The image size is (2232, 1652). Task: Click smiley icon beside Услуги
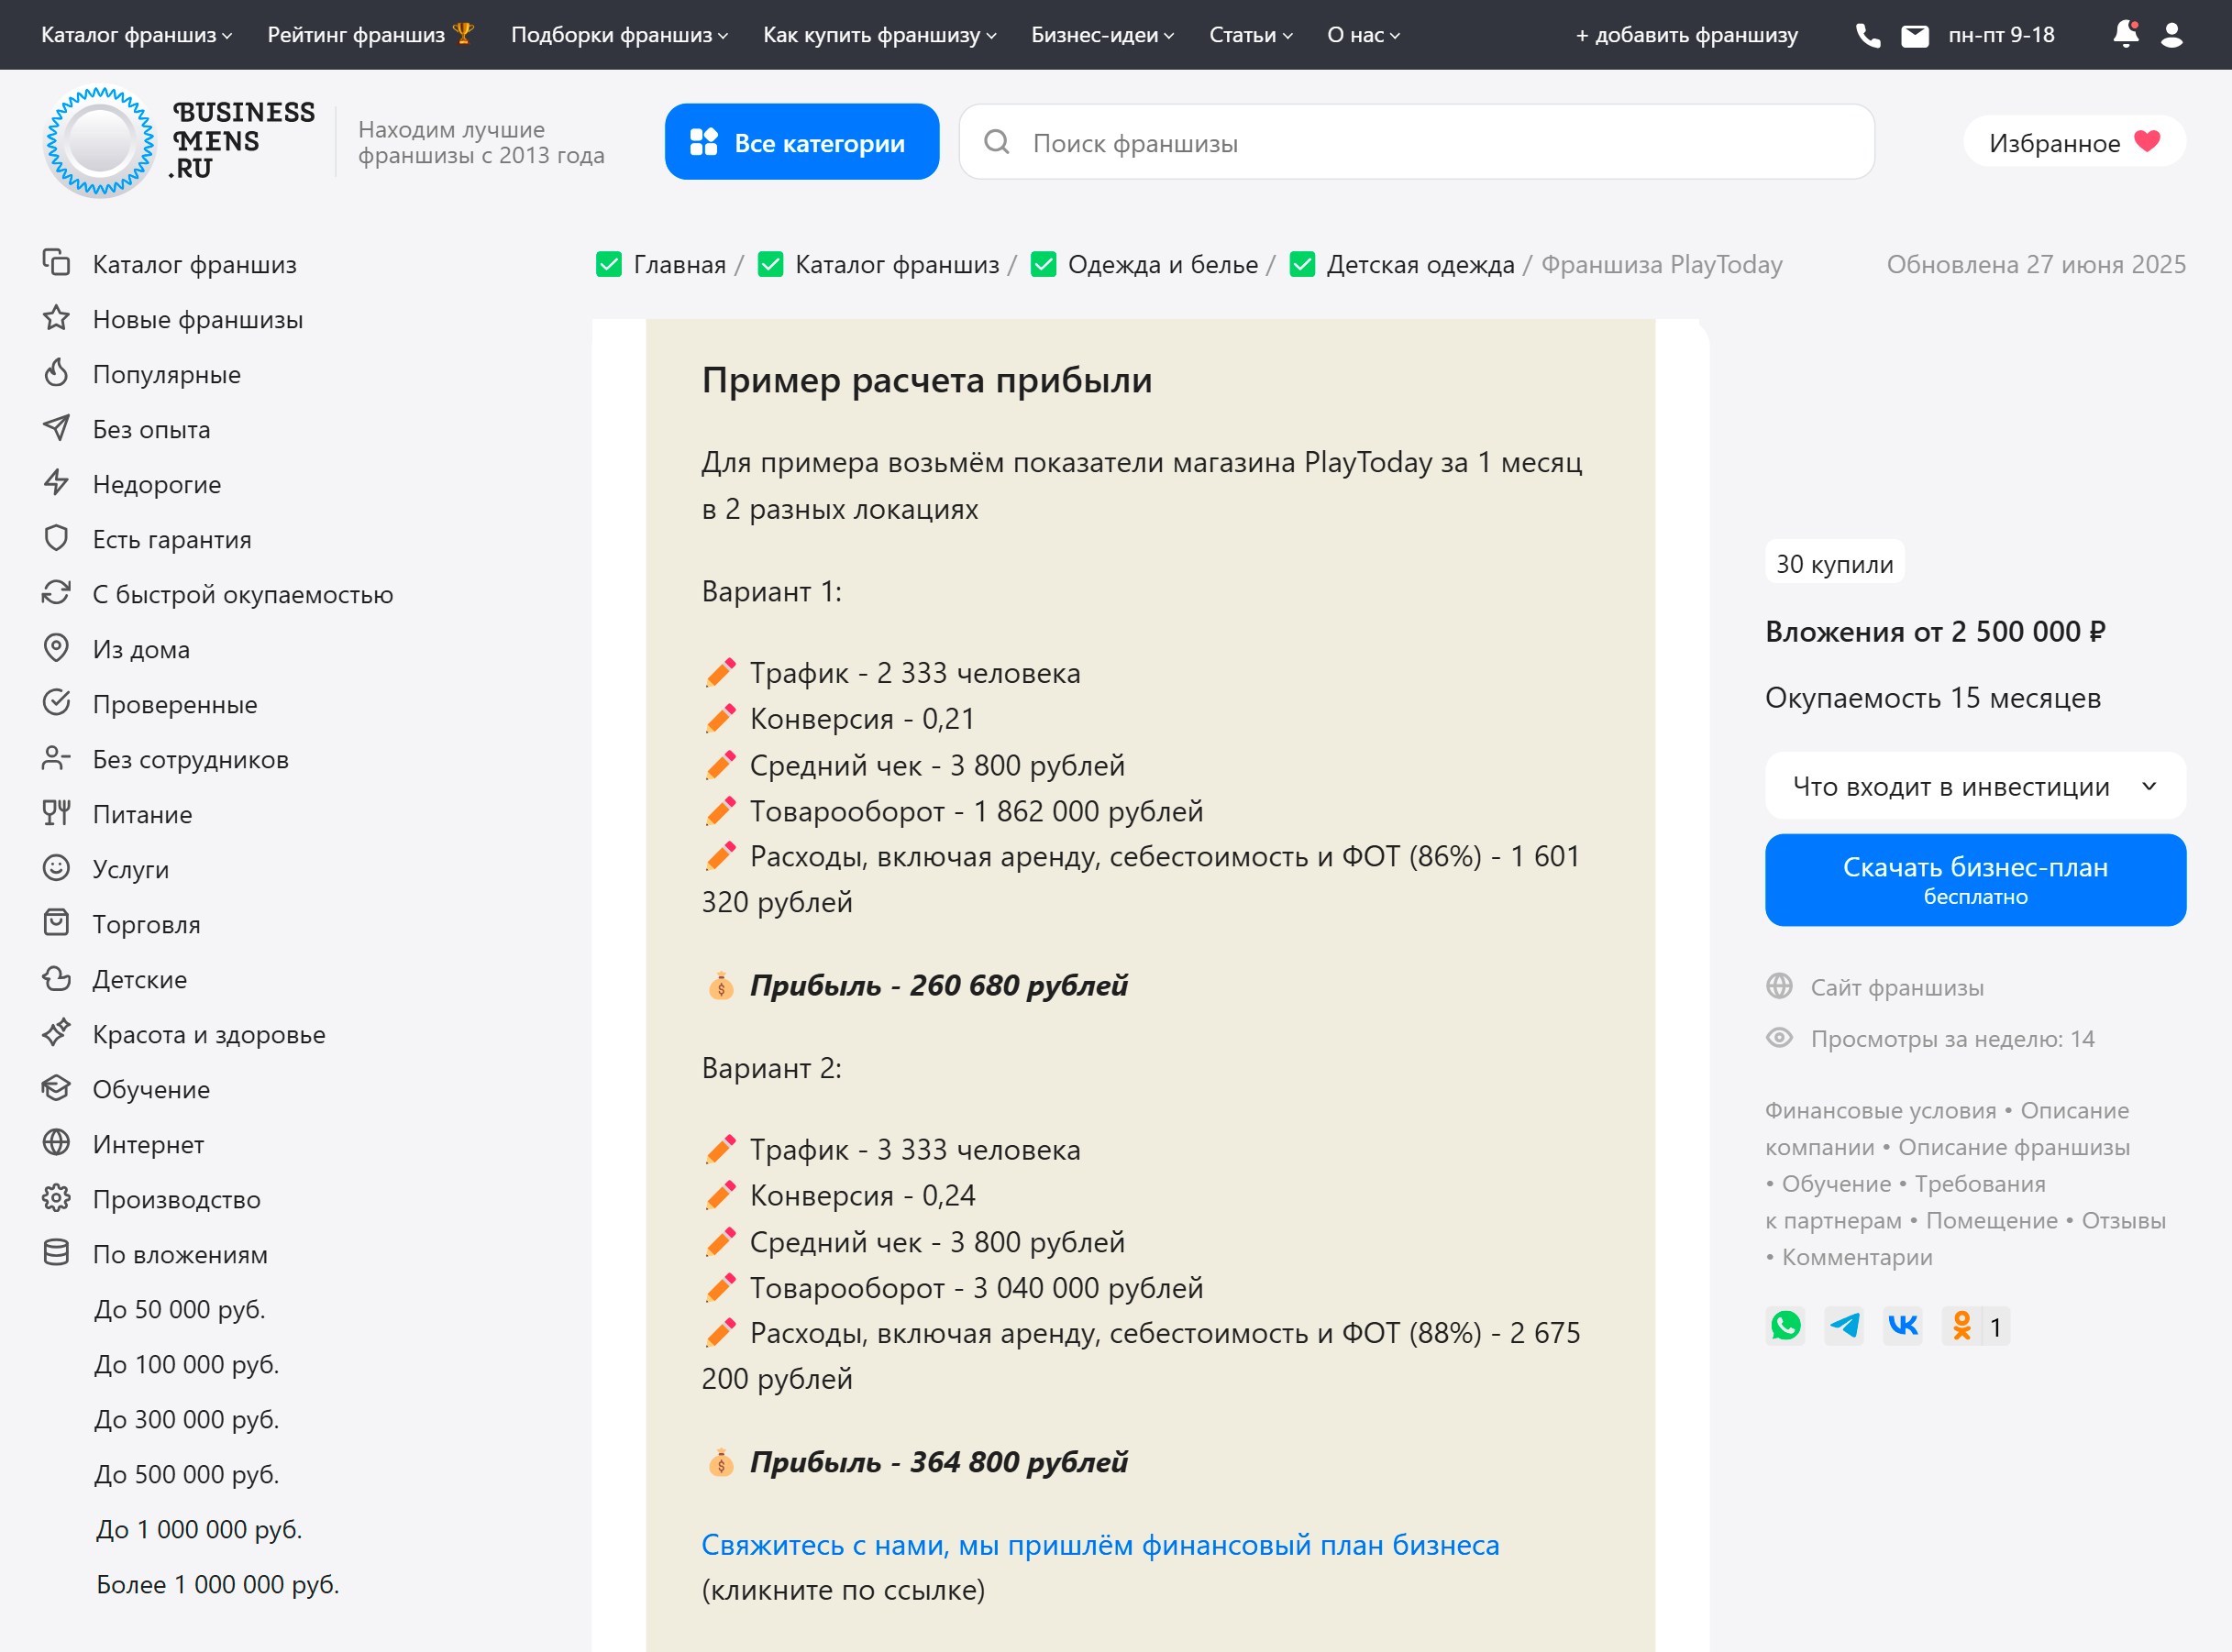pyautogui.click(x=56, y=868)
